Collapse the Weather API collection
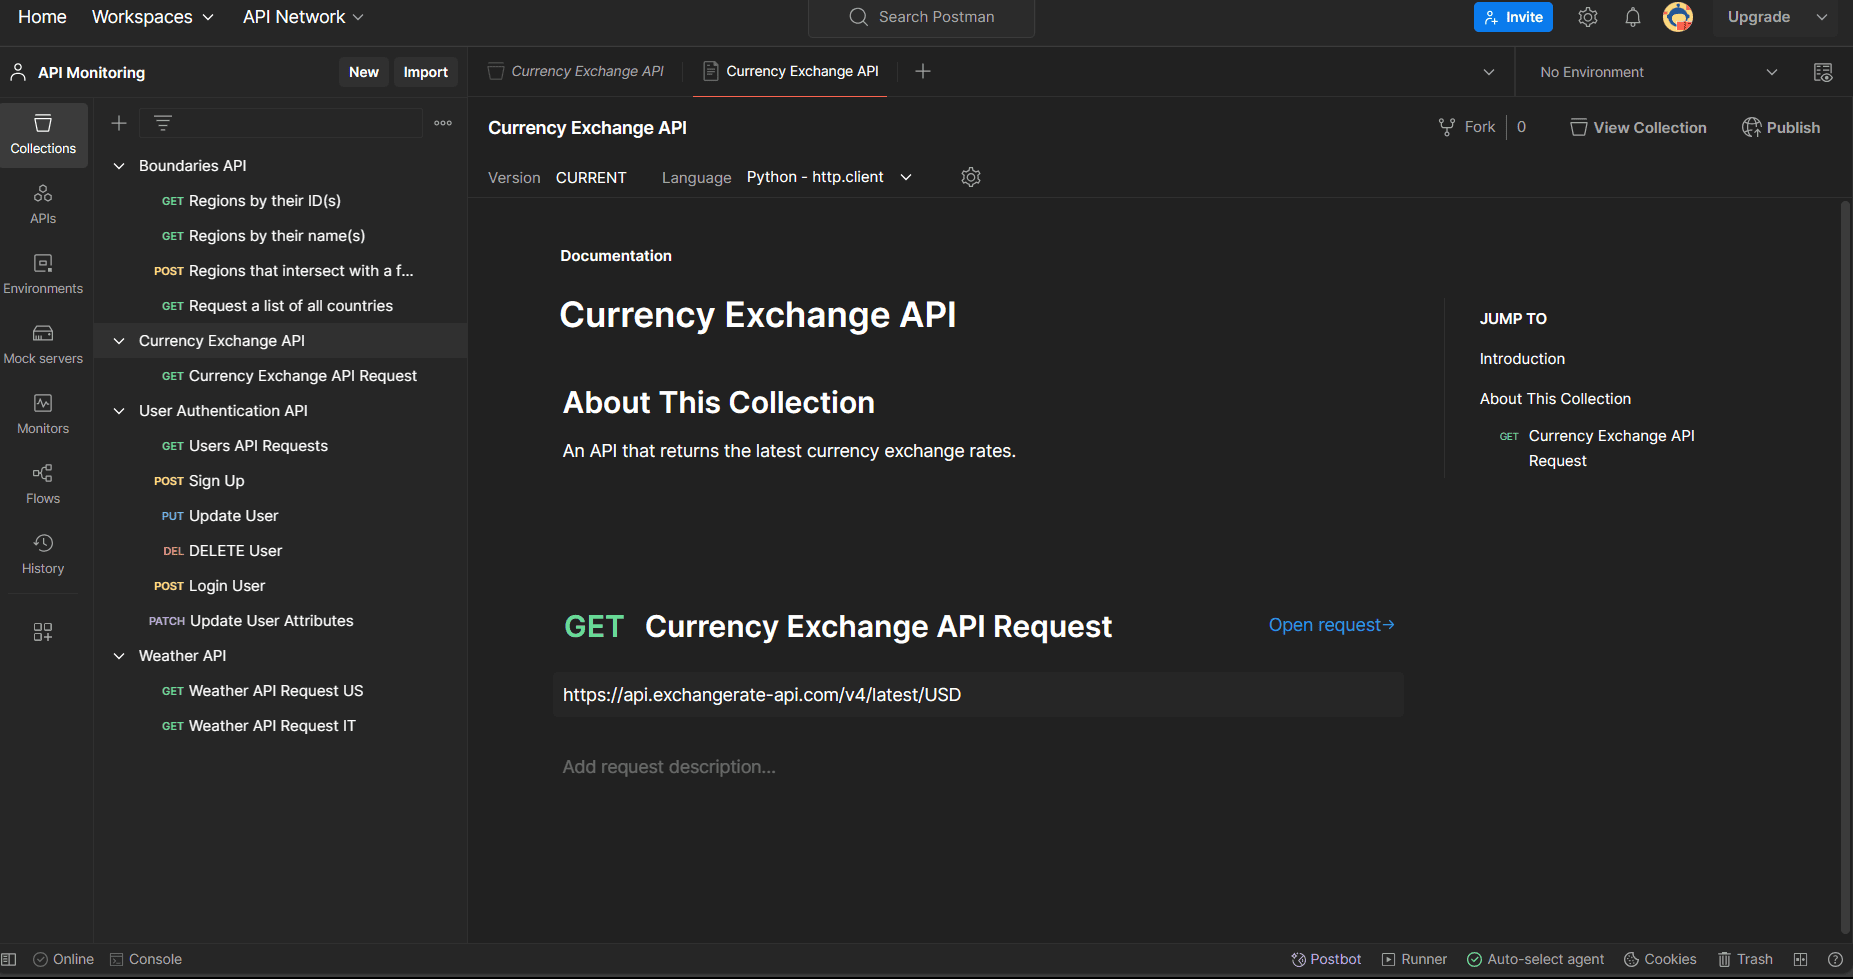This screenshot has height=979, width=1853. point(119,656)
